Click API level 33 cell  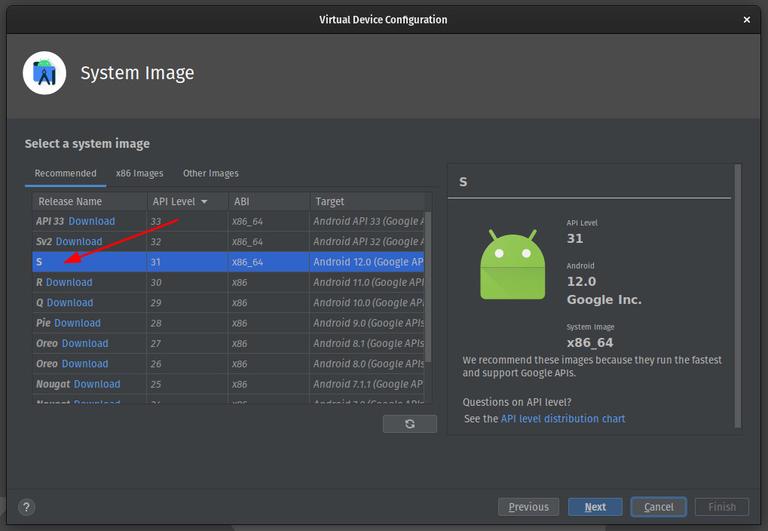tap(188, 221)
